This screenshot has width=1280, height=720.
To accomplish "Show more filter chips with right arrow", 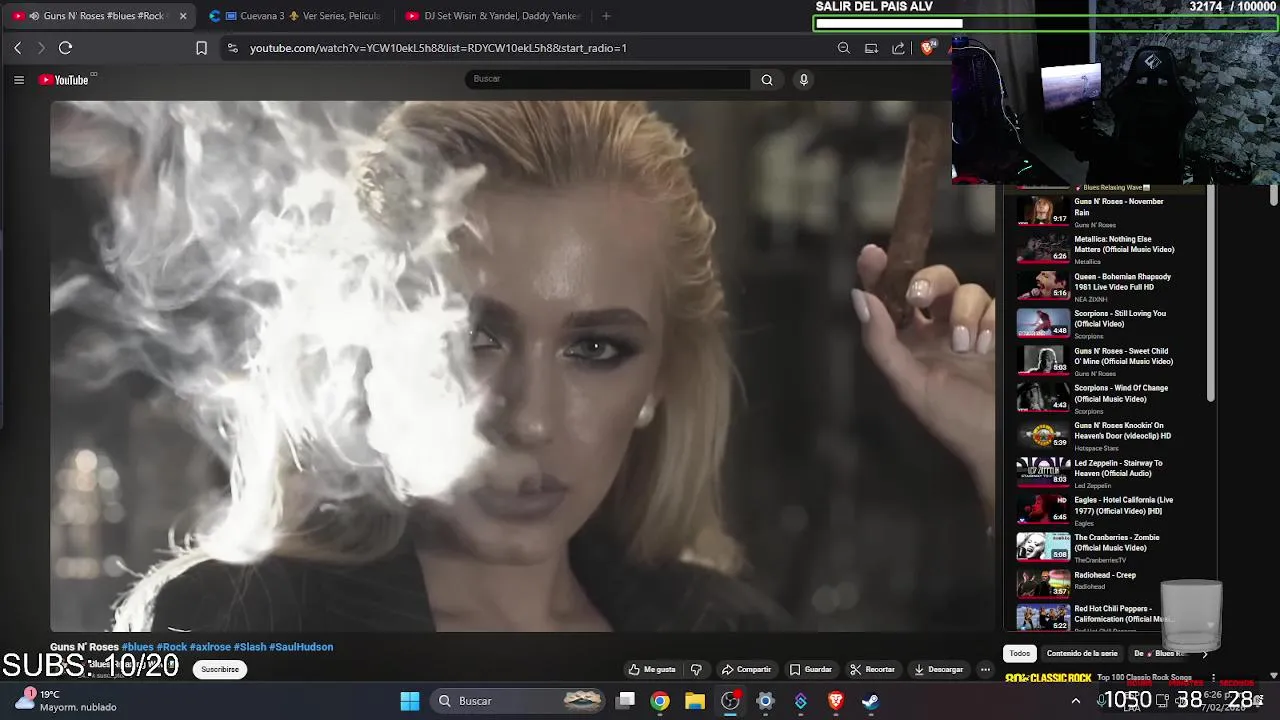I will pyautogui.click(x=1204, y=653).
